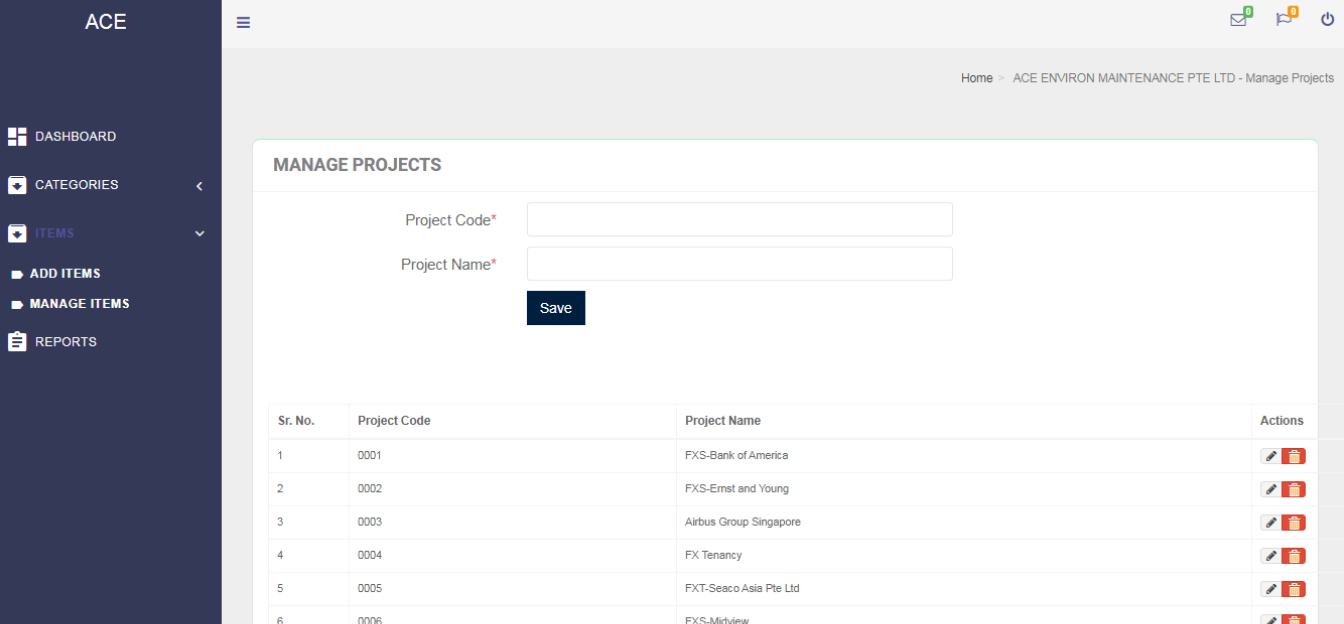Go to Add Items submenu
The height and width of the screenshot is (624, 1344).
point(65,274)
